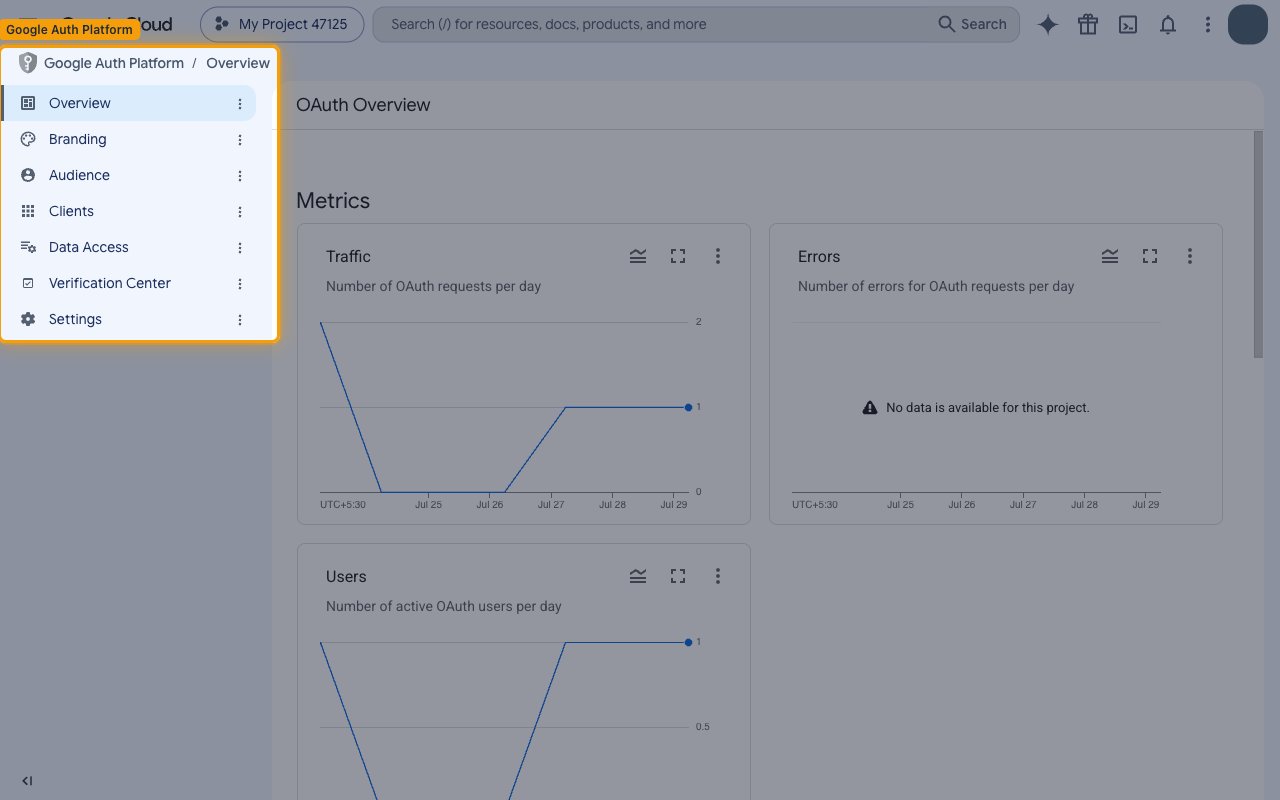1280x800 pixels.
Task: Expand the Errors chart to full screen
Action: point(1150,257)
